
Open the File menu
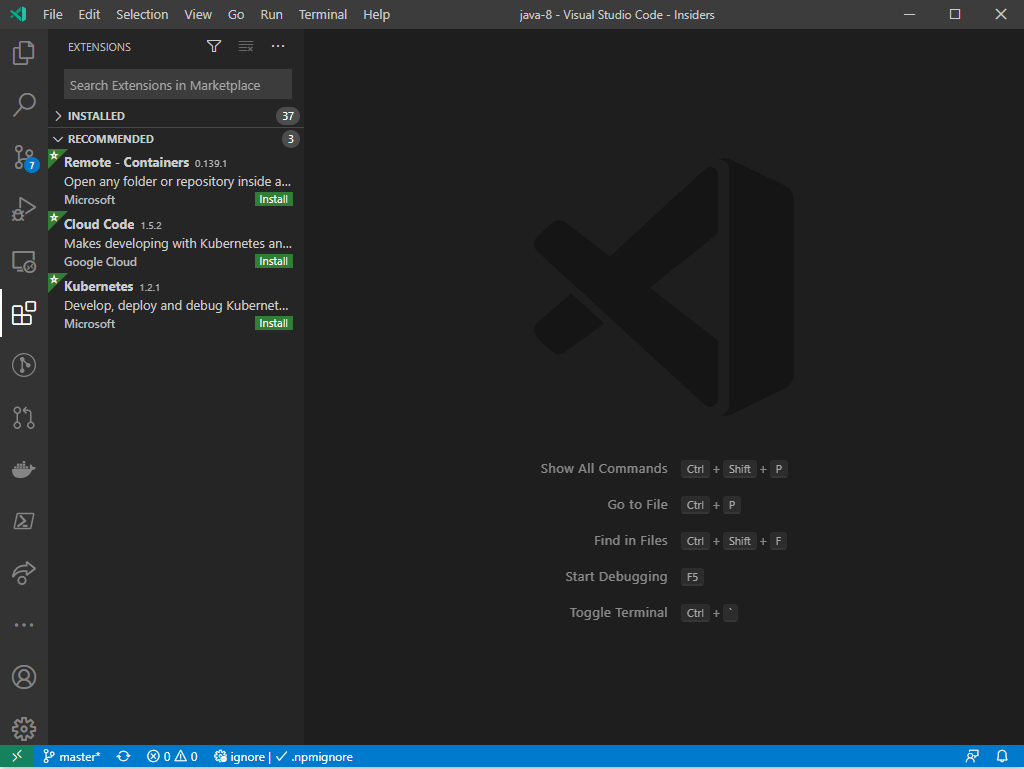[52, 14]
